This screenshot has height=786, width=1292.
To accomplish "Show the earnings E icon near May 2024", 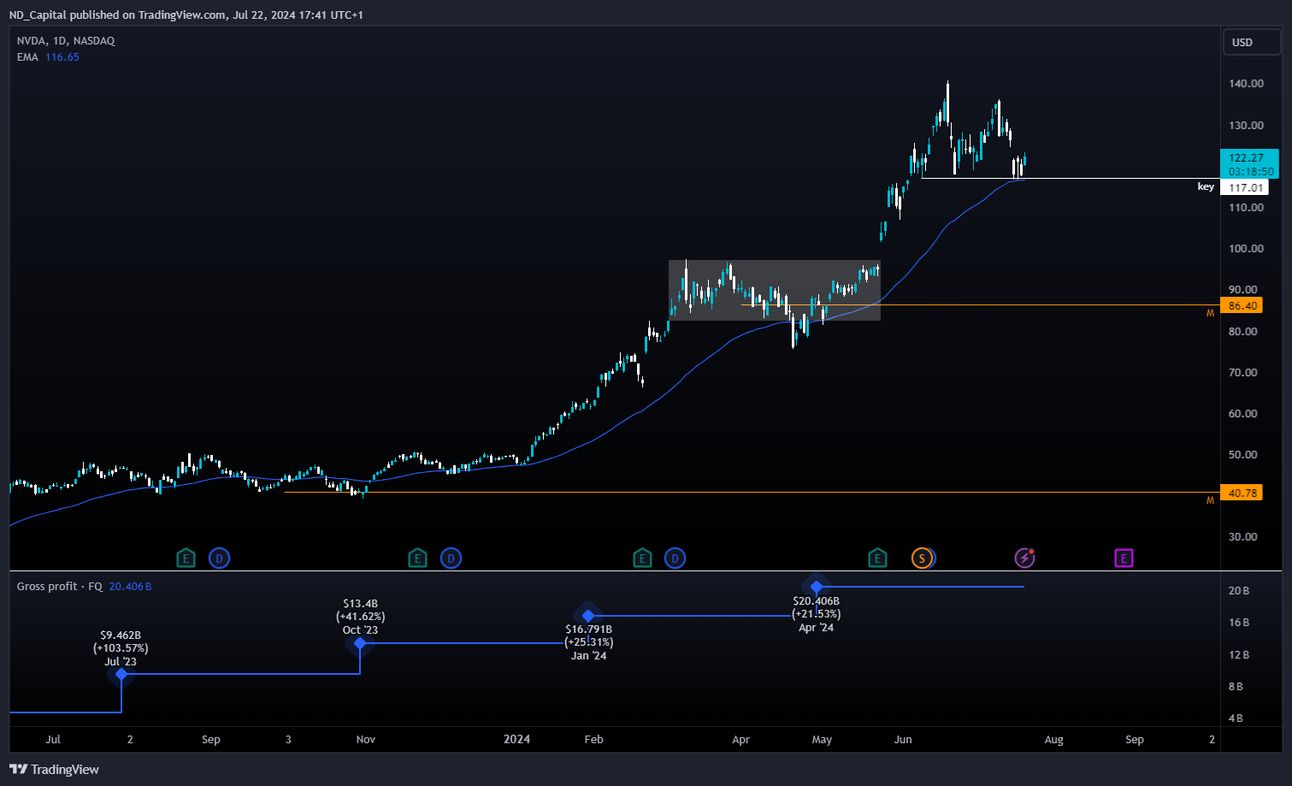I will (x=877, y=558).
